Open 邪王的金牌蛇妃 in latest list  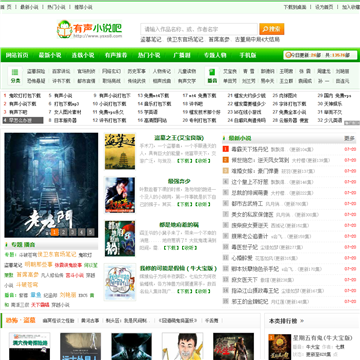(x=250, y=301)
